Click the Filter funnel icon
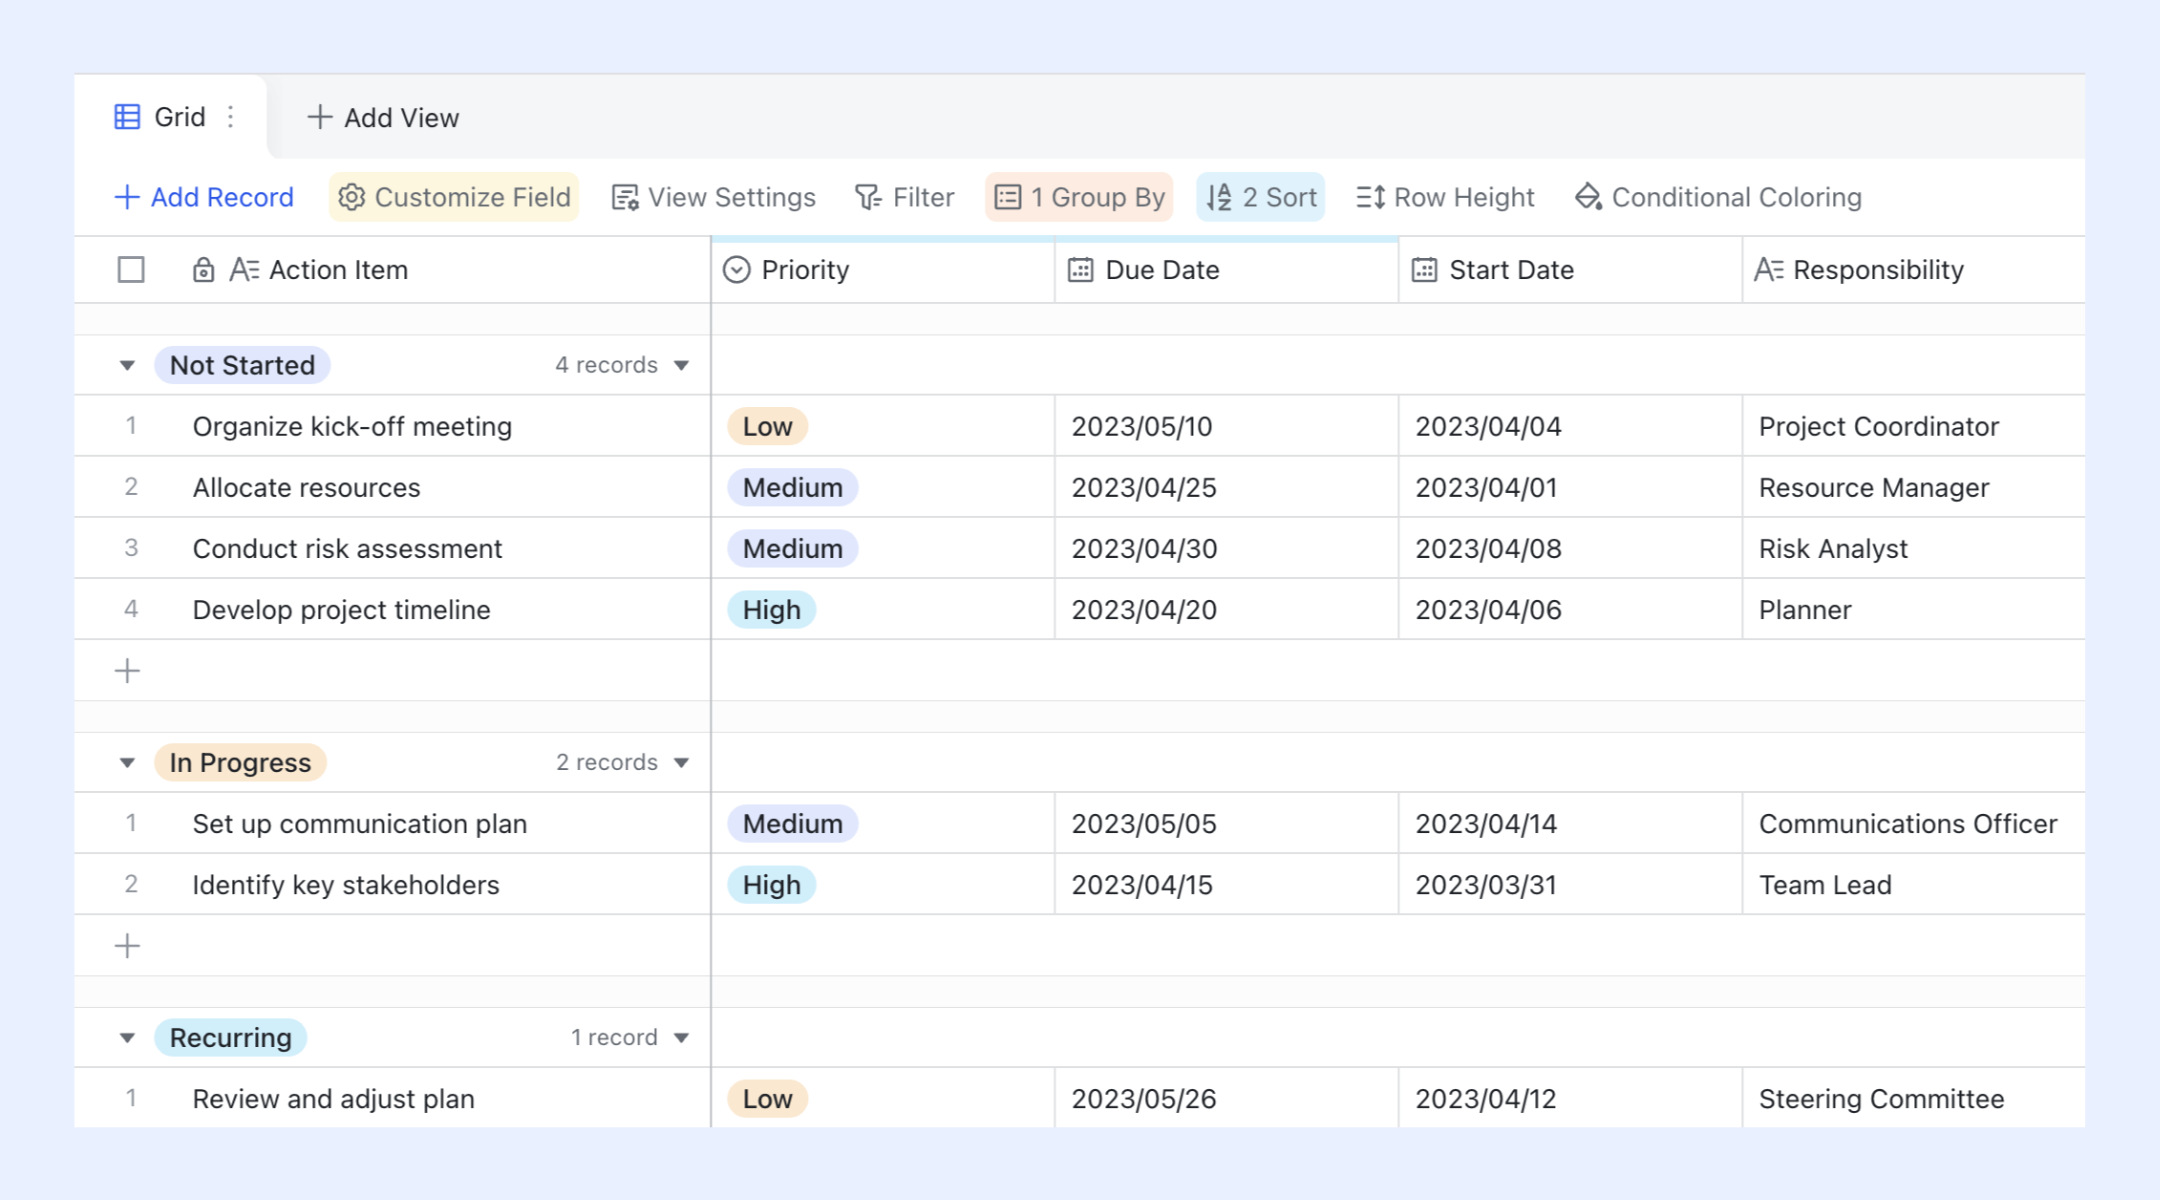 (x=868, y=197)
